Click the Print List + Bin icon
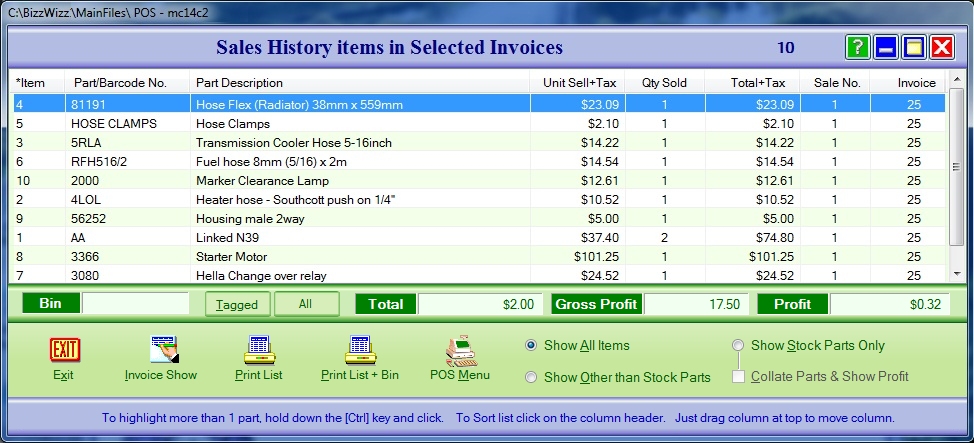The height and width of the screenshot is (443, 974). point(361,350)
